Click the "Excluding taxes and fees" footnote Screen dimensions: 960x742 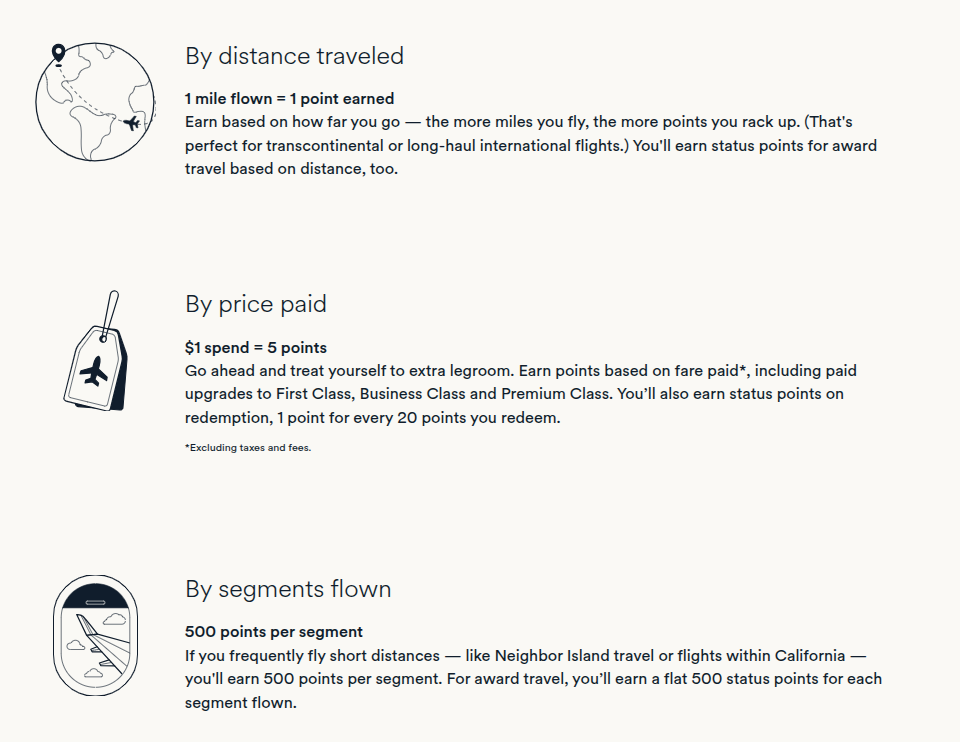point(248,447)
